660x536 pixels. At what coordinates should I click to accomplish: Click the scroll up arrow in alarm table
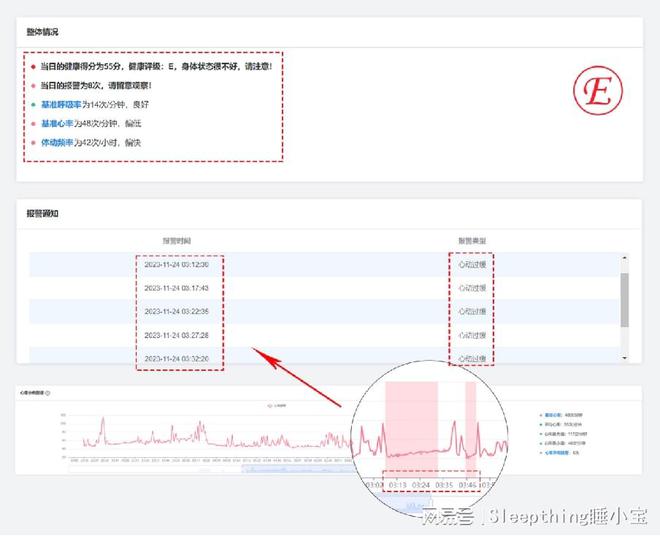(x=625, y=258)
